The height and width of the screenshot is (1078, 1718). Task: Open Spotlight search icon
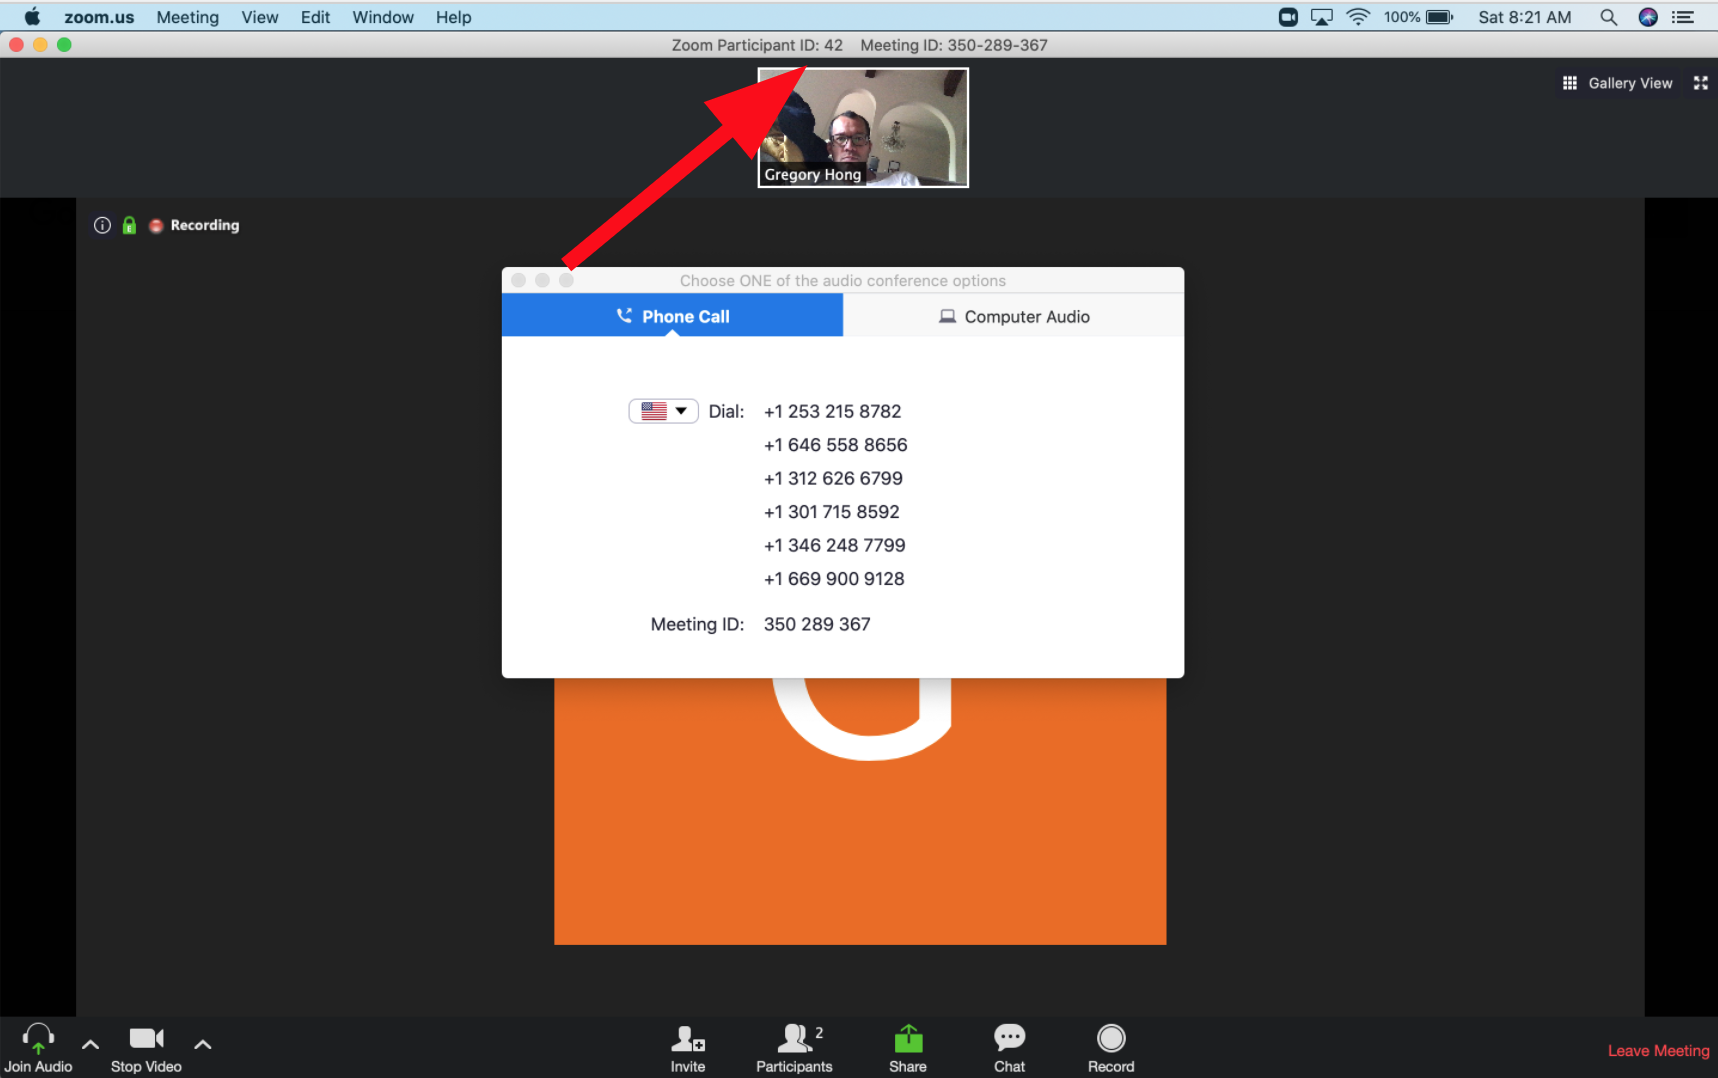point(1608,17)
